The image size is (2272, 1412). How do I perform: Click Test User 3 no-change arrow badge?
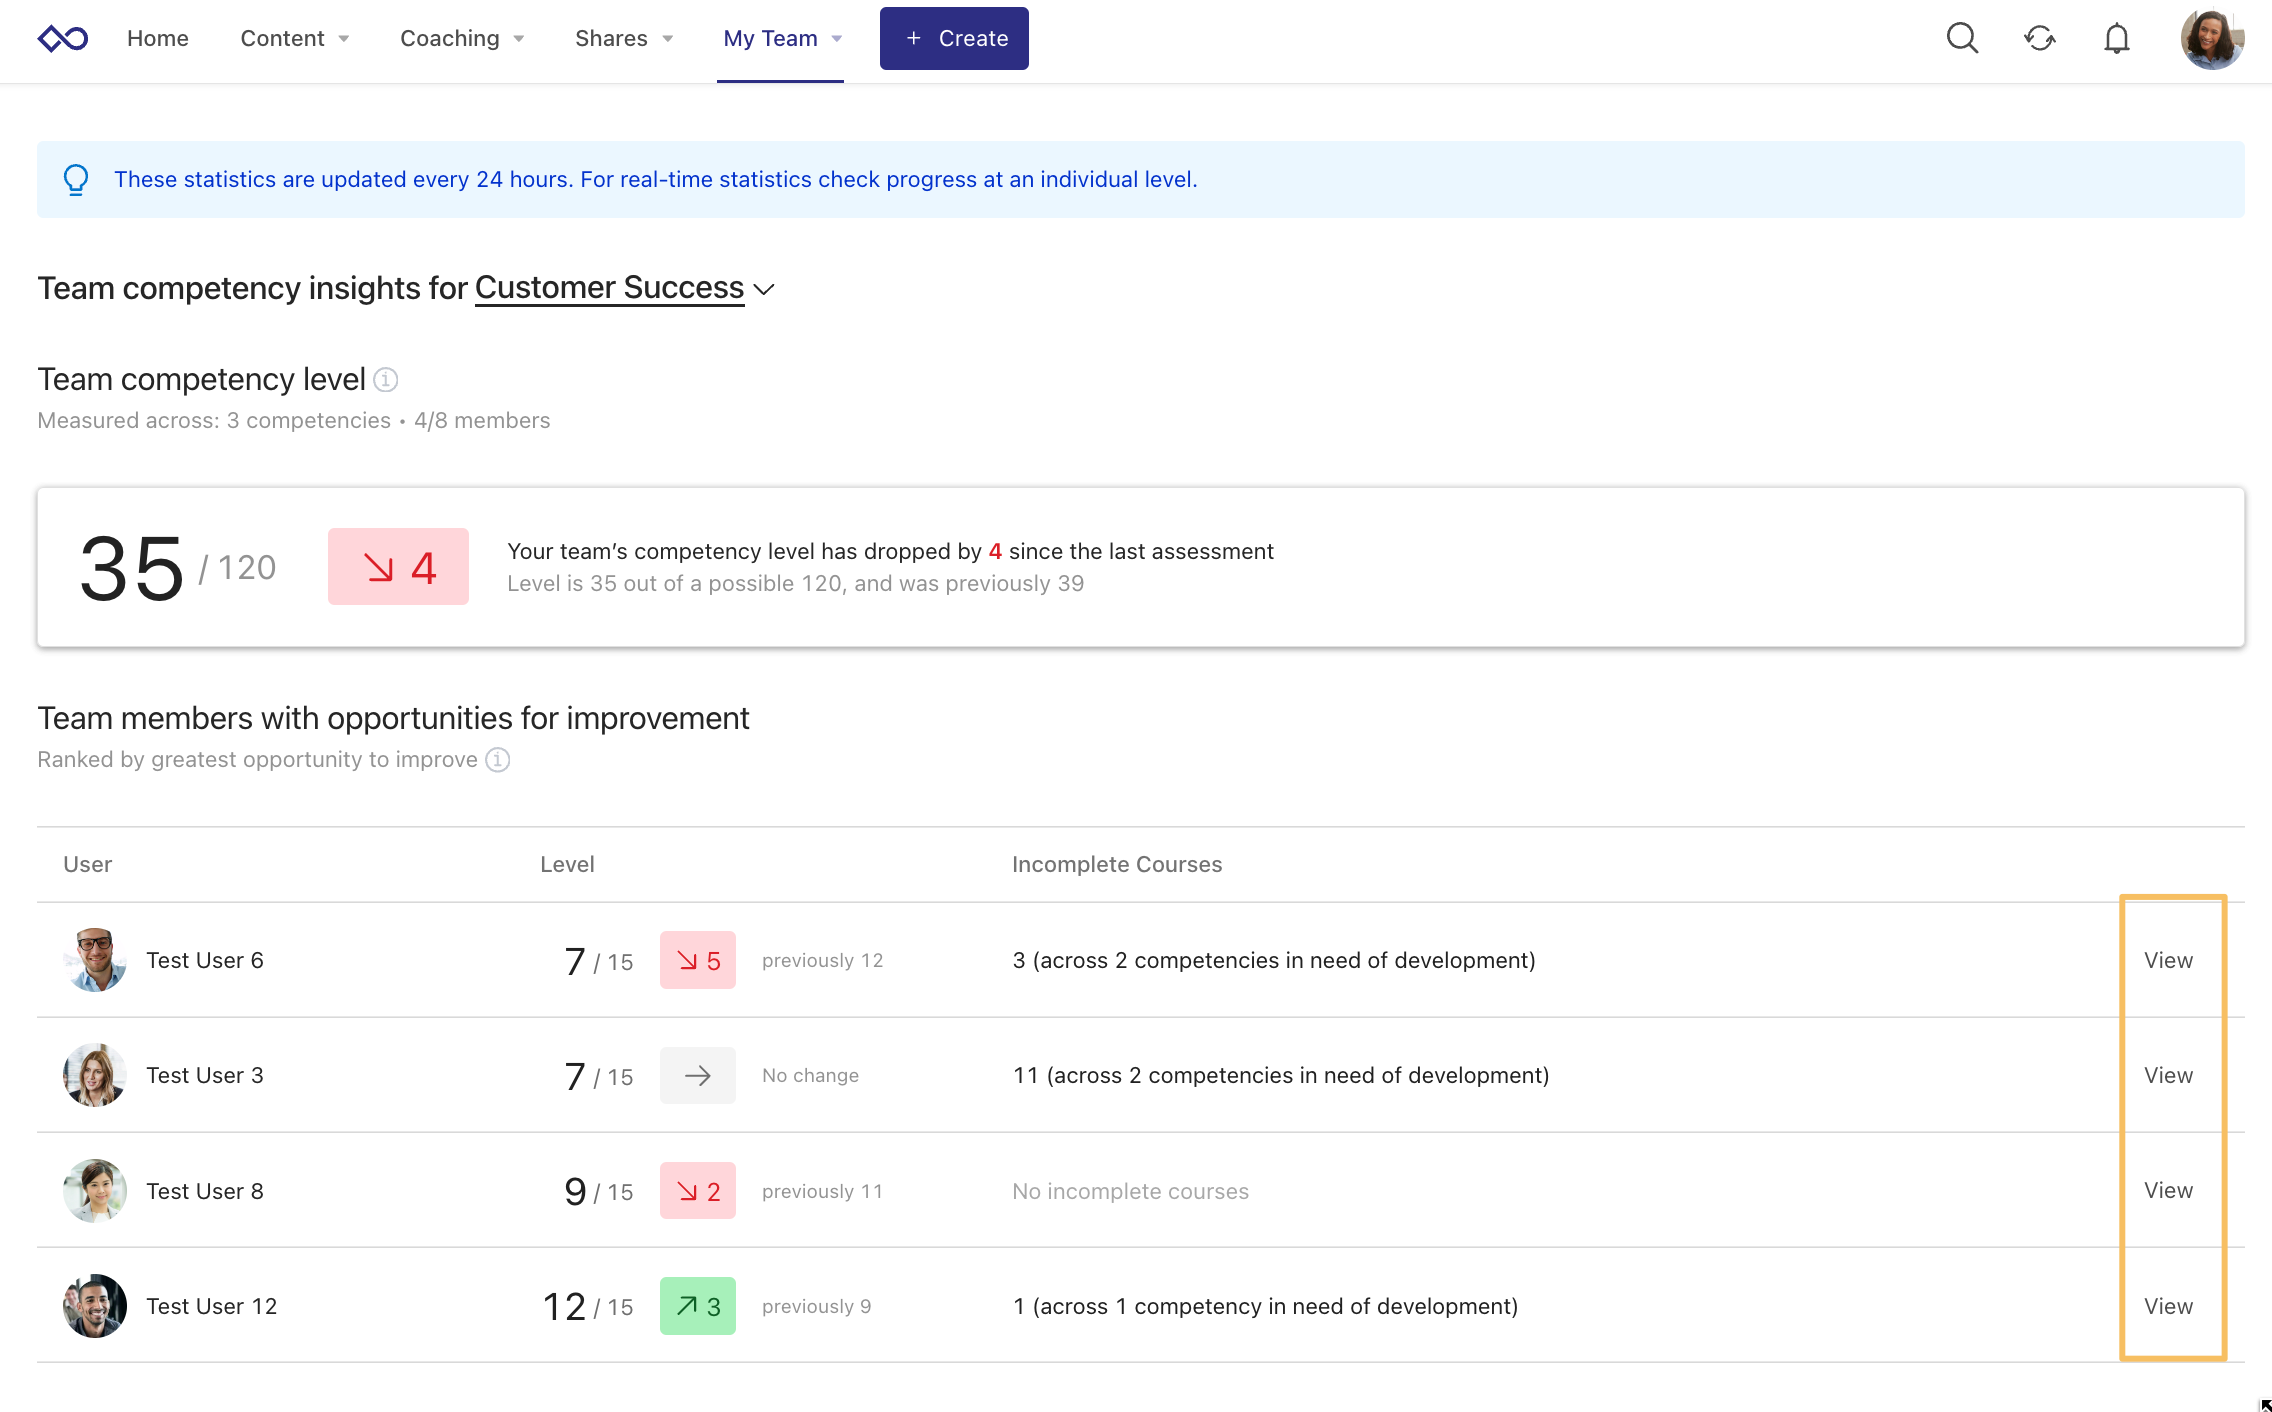pos(698,1075)
